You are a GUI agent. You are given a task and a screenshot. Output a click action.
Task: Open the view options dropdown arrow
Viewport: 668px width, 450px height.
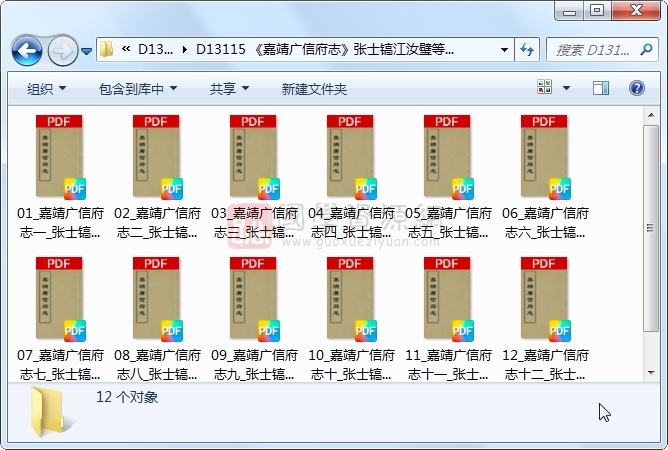click(566, 88)
